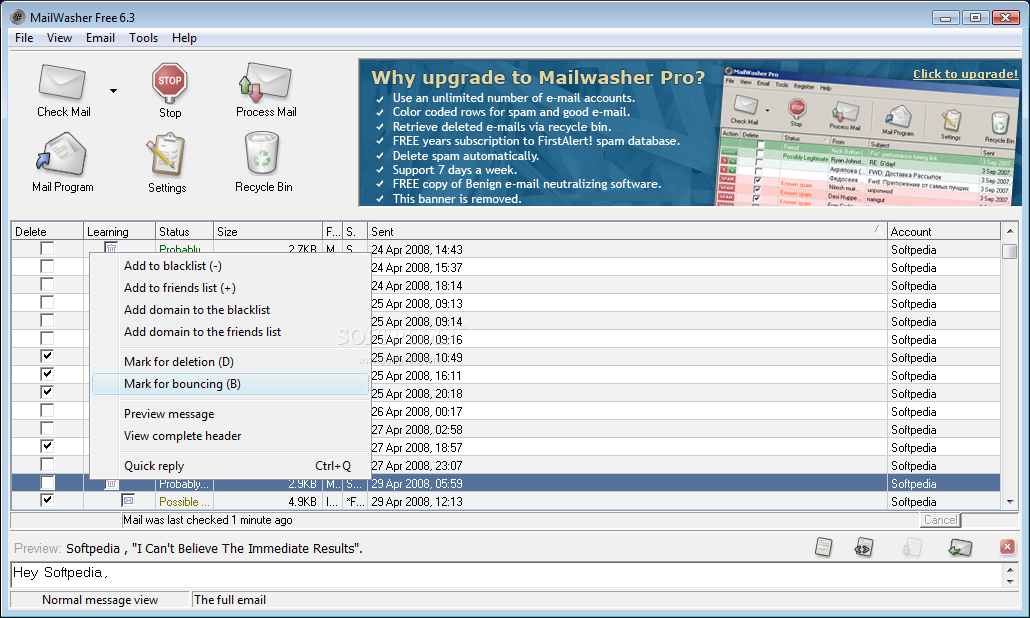Sort by the Size column header
This screenshot has height=618, width=1030.
[x=267, y=231]
